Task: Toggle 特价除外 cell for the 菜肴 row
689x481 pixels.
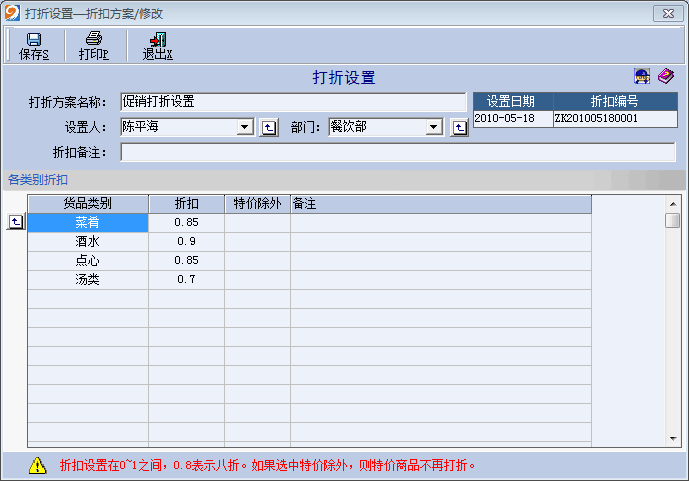Action: point(257,222)
